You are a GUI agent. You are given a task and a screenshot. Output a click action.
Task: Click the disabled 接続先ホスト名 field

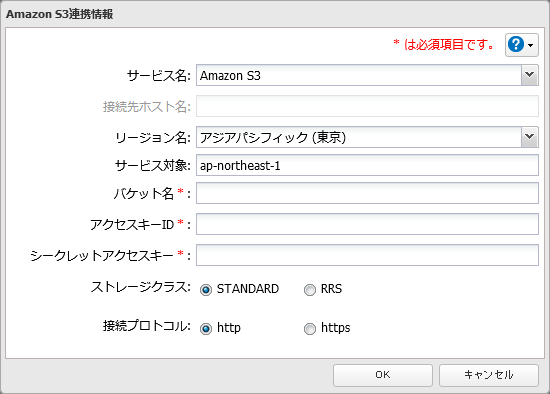click(x=367, y=106)
